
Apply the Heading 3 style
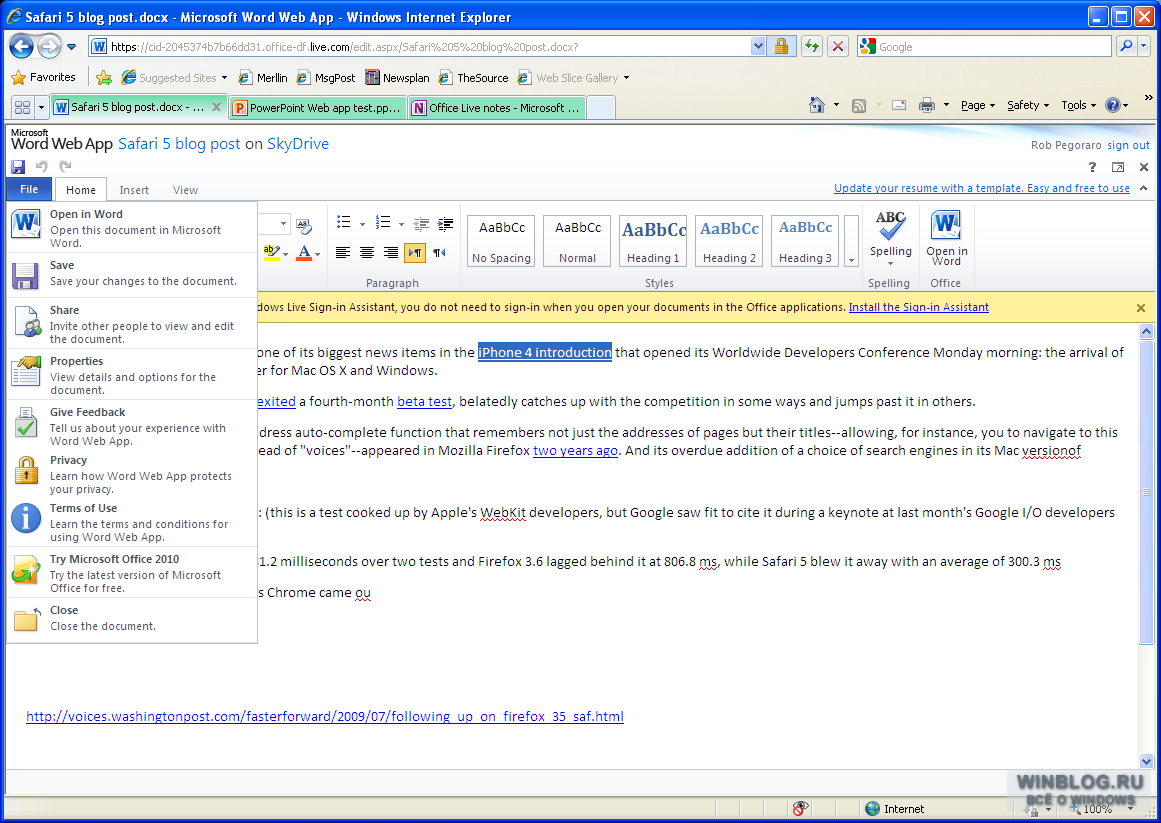tap(805, 241)
